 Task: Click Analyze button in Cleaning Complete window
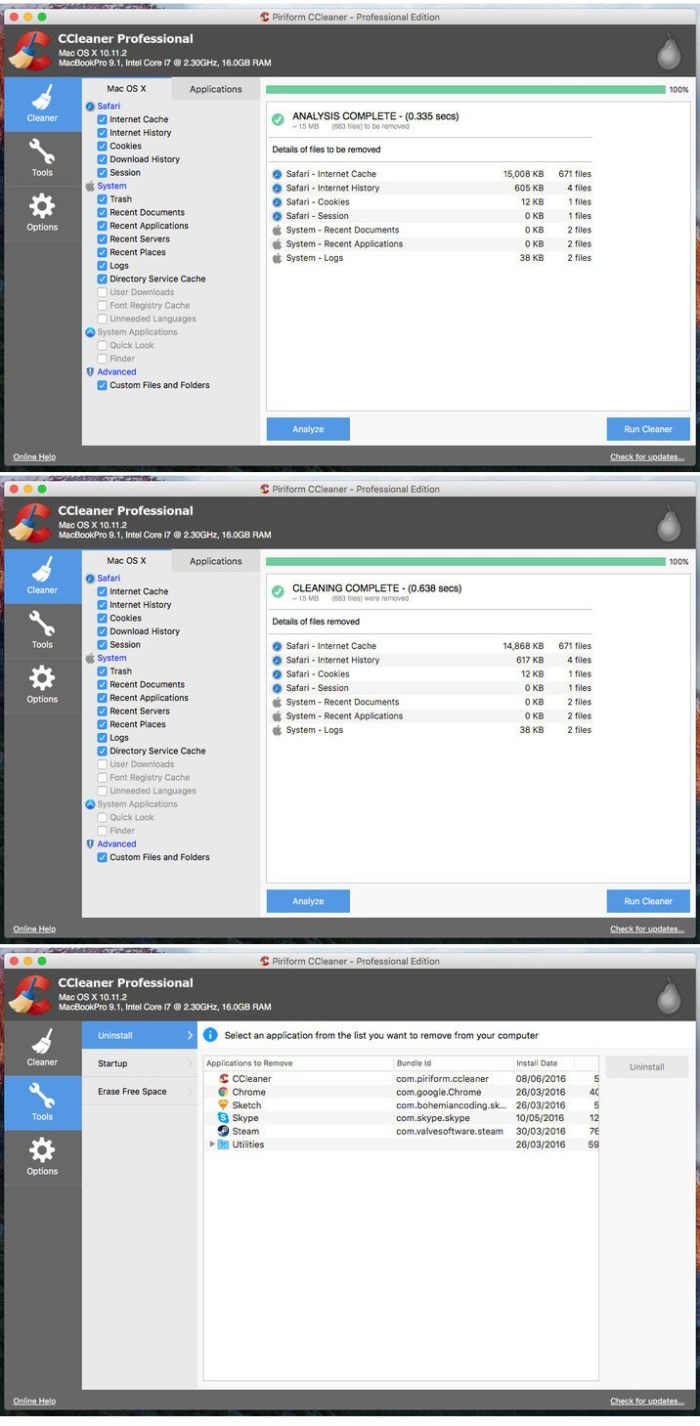point(308,901)
